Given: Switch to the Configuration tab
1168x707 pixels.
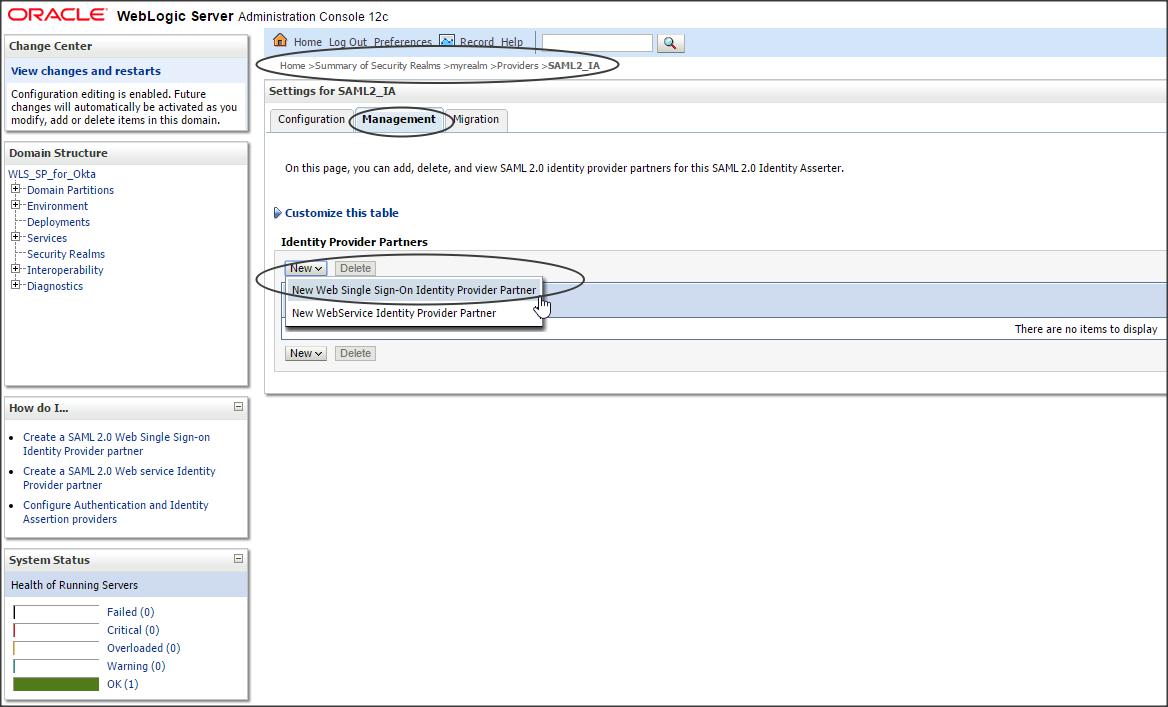Looking at the screenshot, I should coord(311,119).
